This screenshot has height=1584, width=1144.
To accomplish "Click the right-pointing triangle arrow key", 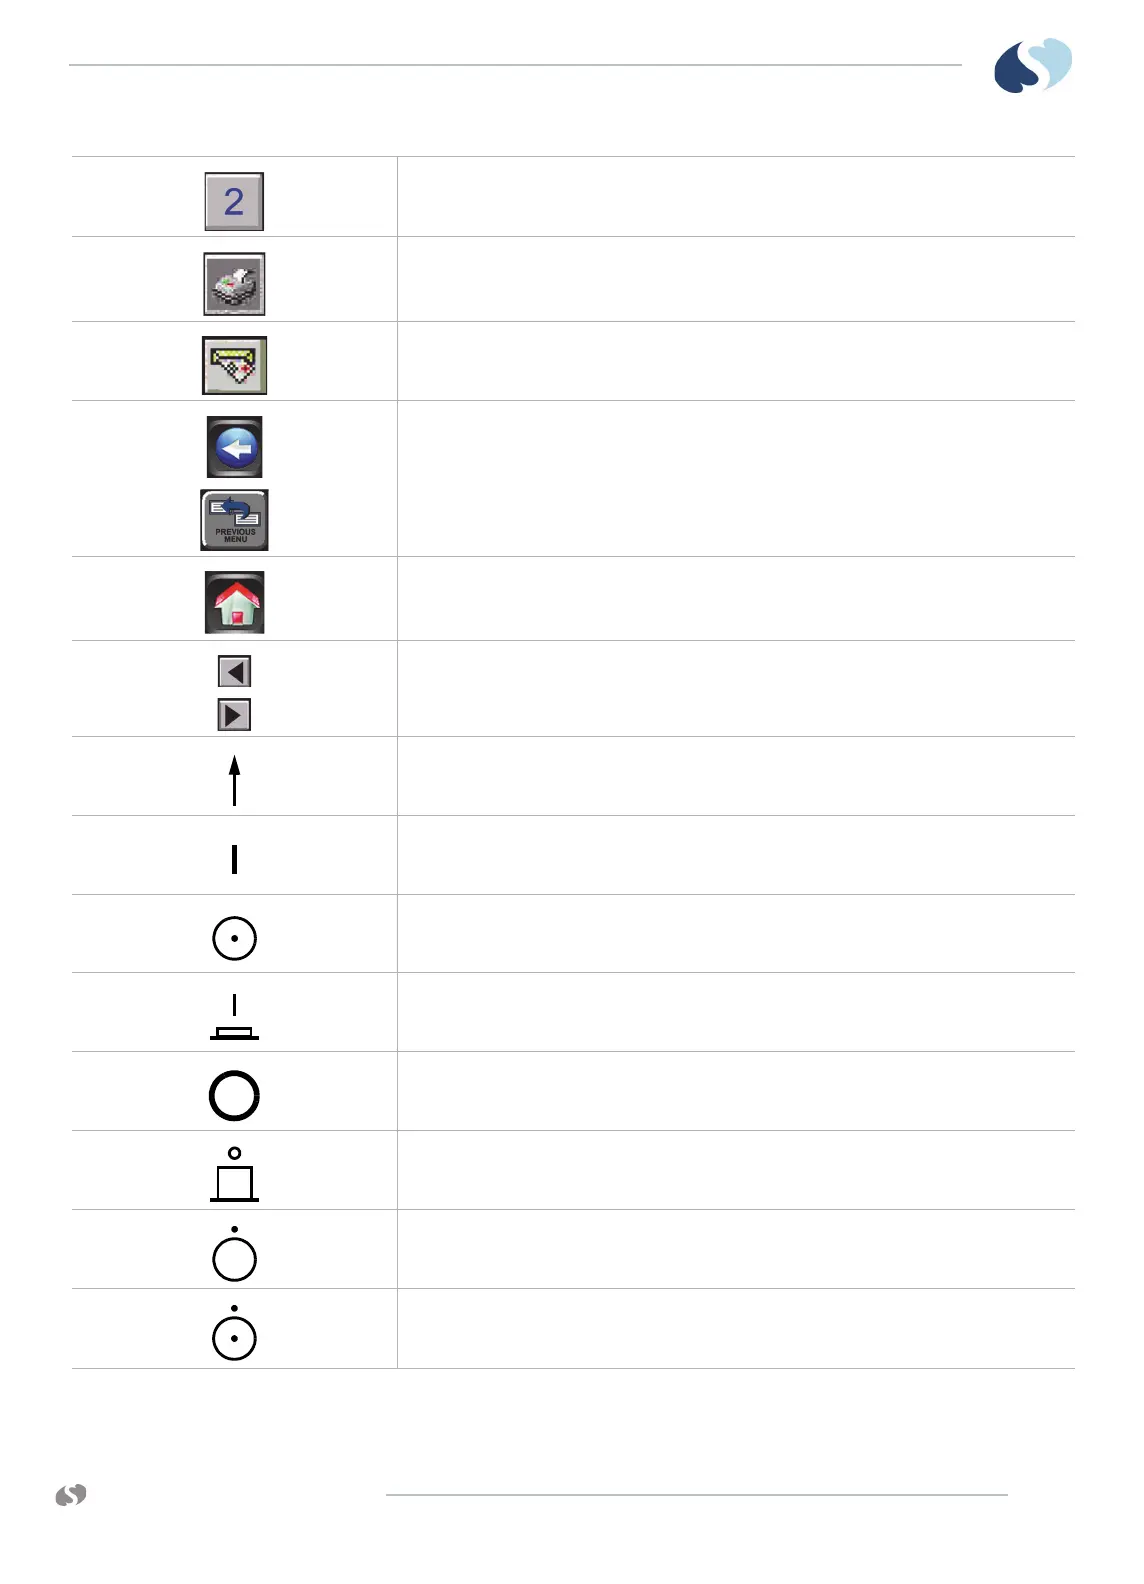I will (x=234, y=715).
